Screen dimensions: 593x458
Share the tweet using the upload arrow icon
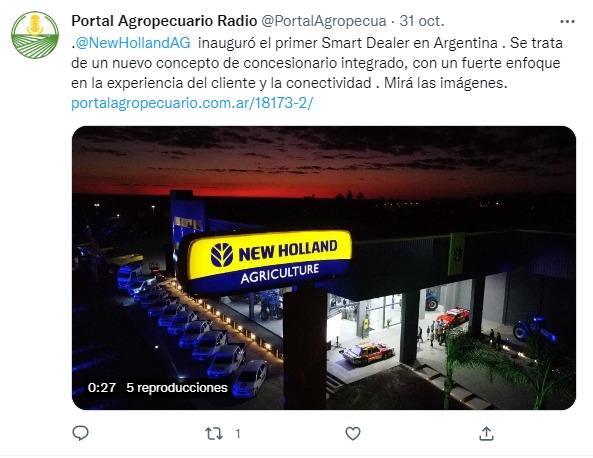(x=486, y=433)
